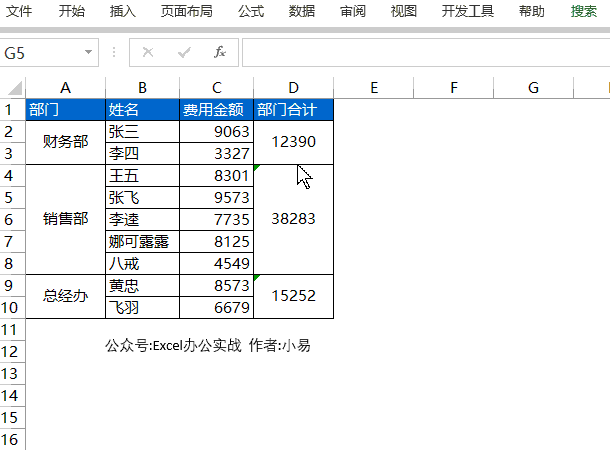Click the confirm checkmark formula icon

coord(184,52)
